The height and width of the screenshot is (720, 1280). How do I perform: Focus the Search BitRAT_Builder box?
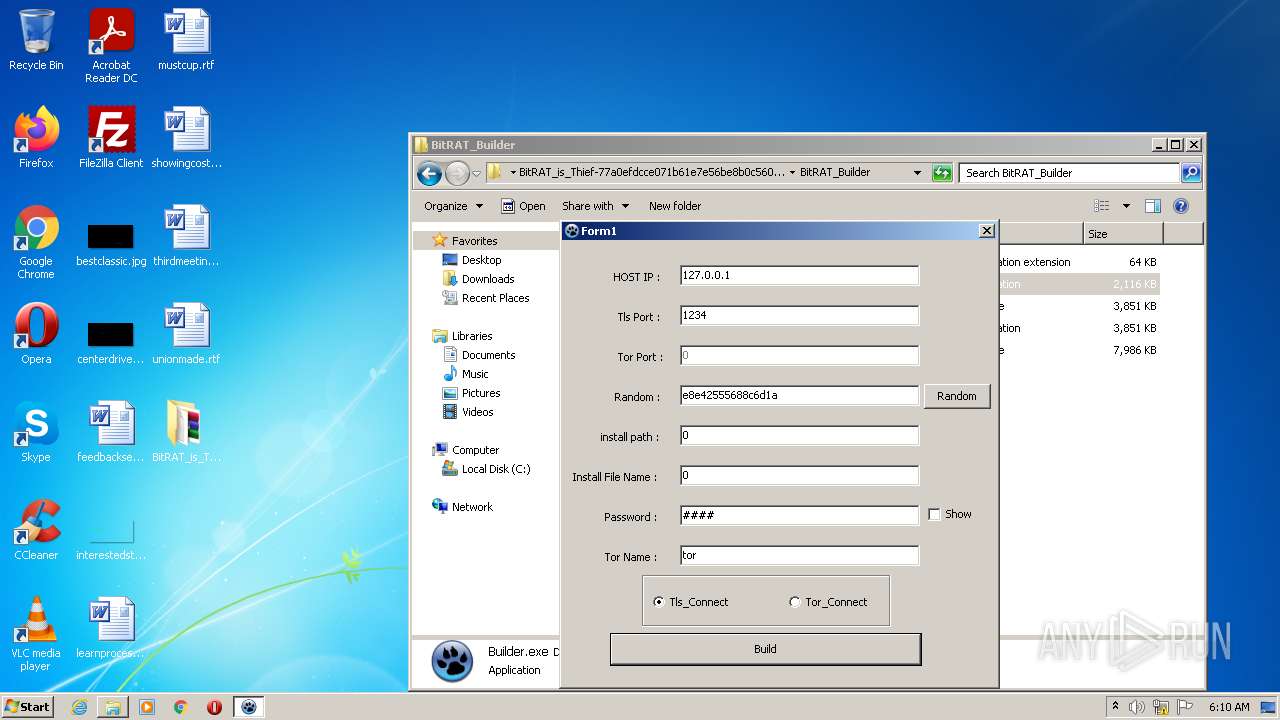pyautogui.click(x=1069, y=173)
